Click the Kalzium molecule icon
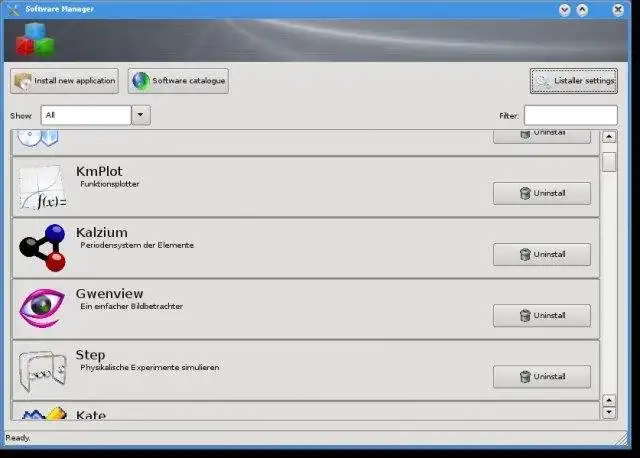Image resolution: width=640 pixels, height=458 pixels. [42, 248]
